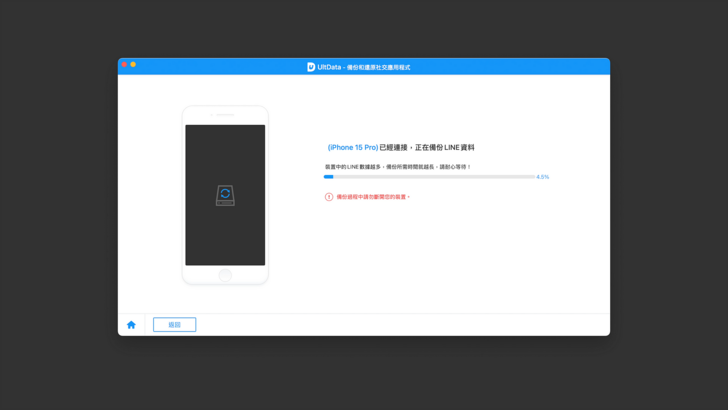This screenshot has width=728, height=410.
Task: Close the UltData window via red button
Action: point(124,65)
